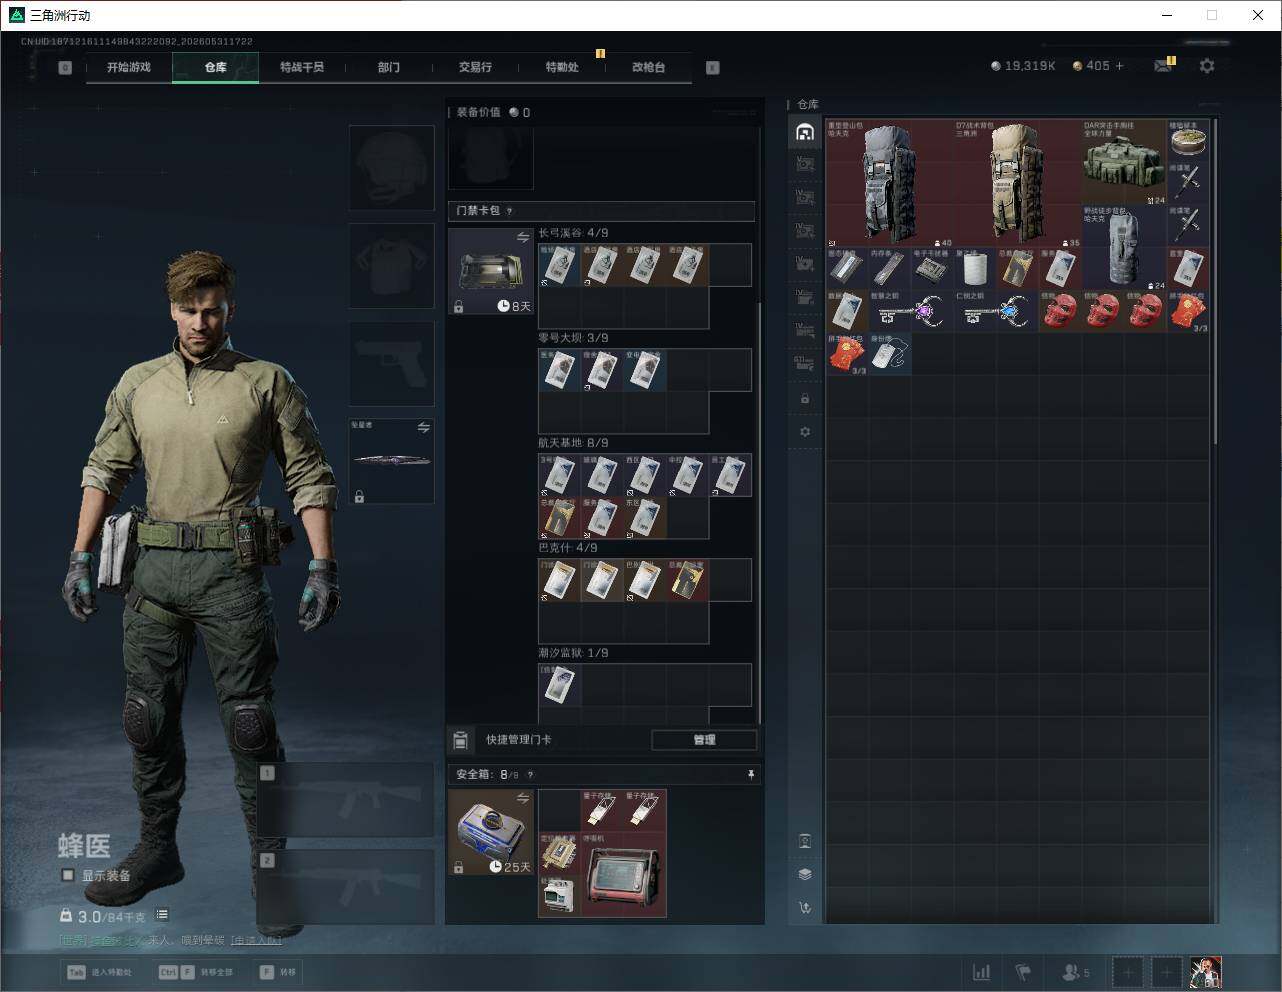Click the 申请入队 link in chat
1282x992 pixels.
tap(256, 940)
